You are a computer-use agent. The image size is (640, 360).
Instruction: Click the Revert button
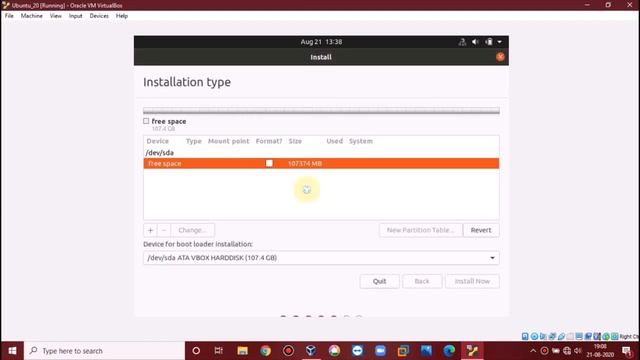481,230
